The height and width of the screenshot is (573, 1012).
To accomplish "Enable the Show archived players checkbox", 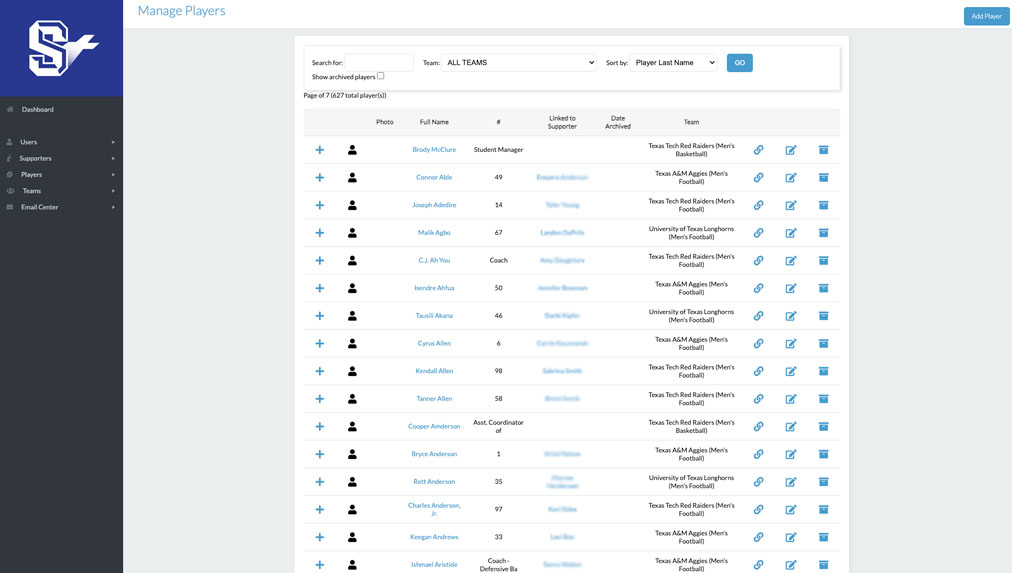I will coord(380,76).
